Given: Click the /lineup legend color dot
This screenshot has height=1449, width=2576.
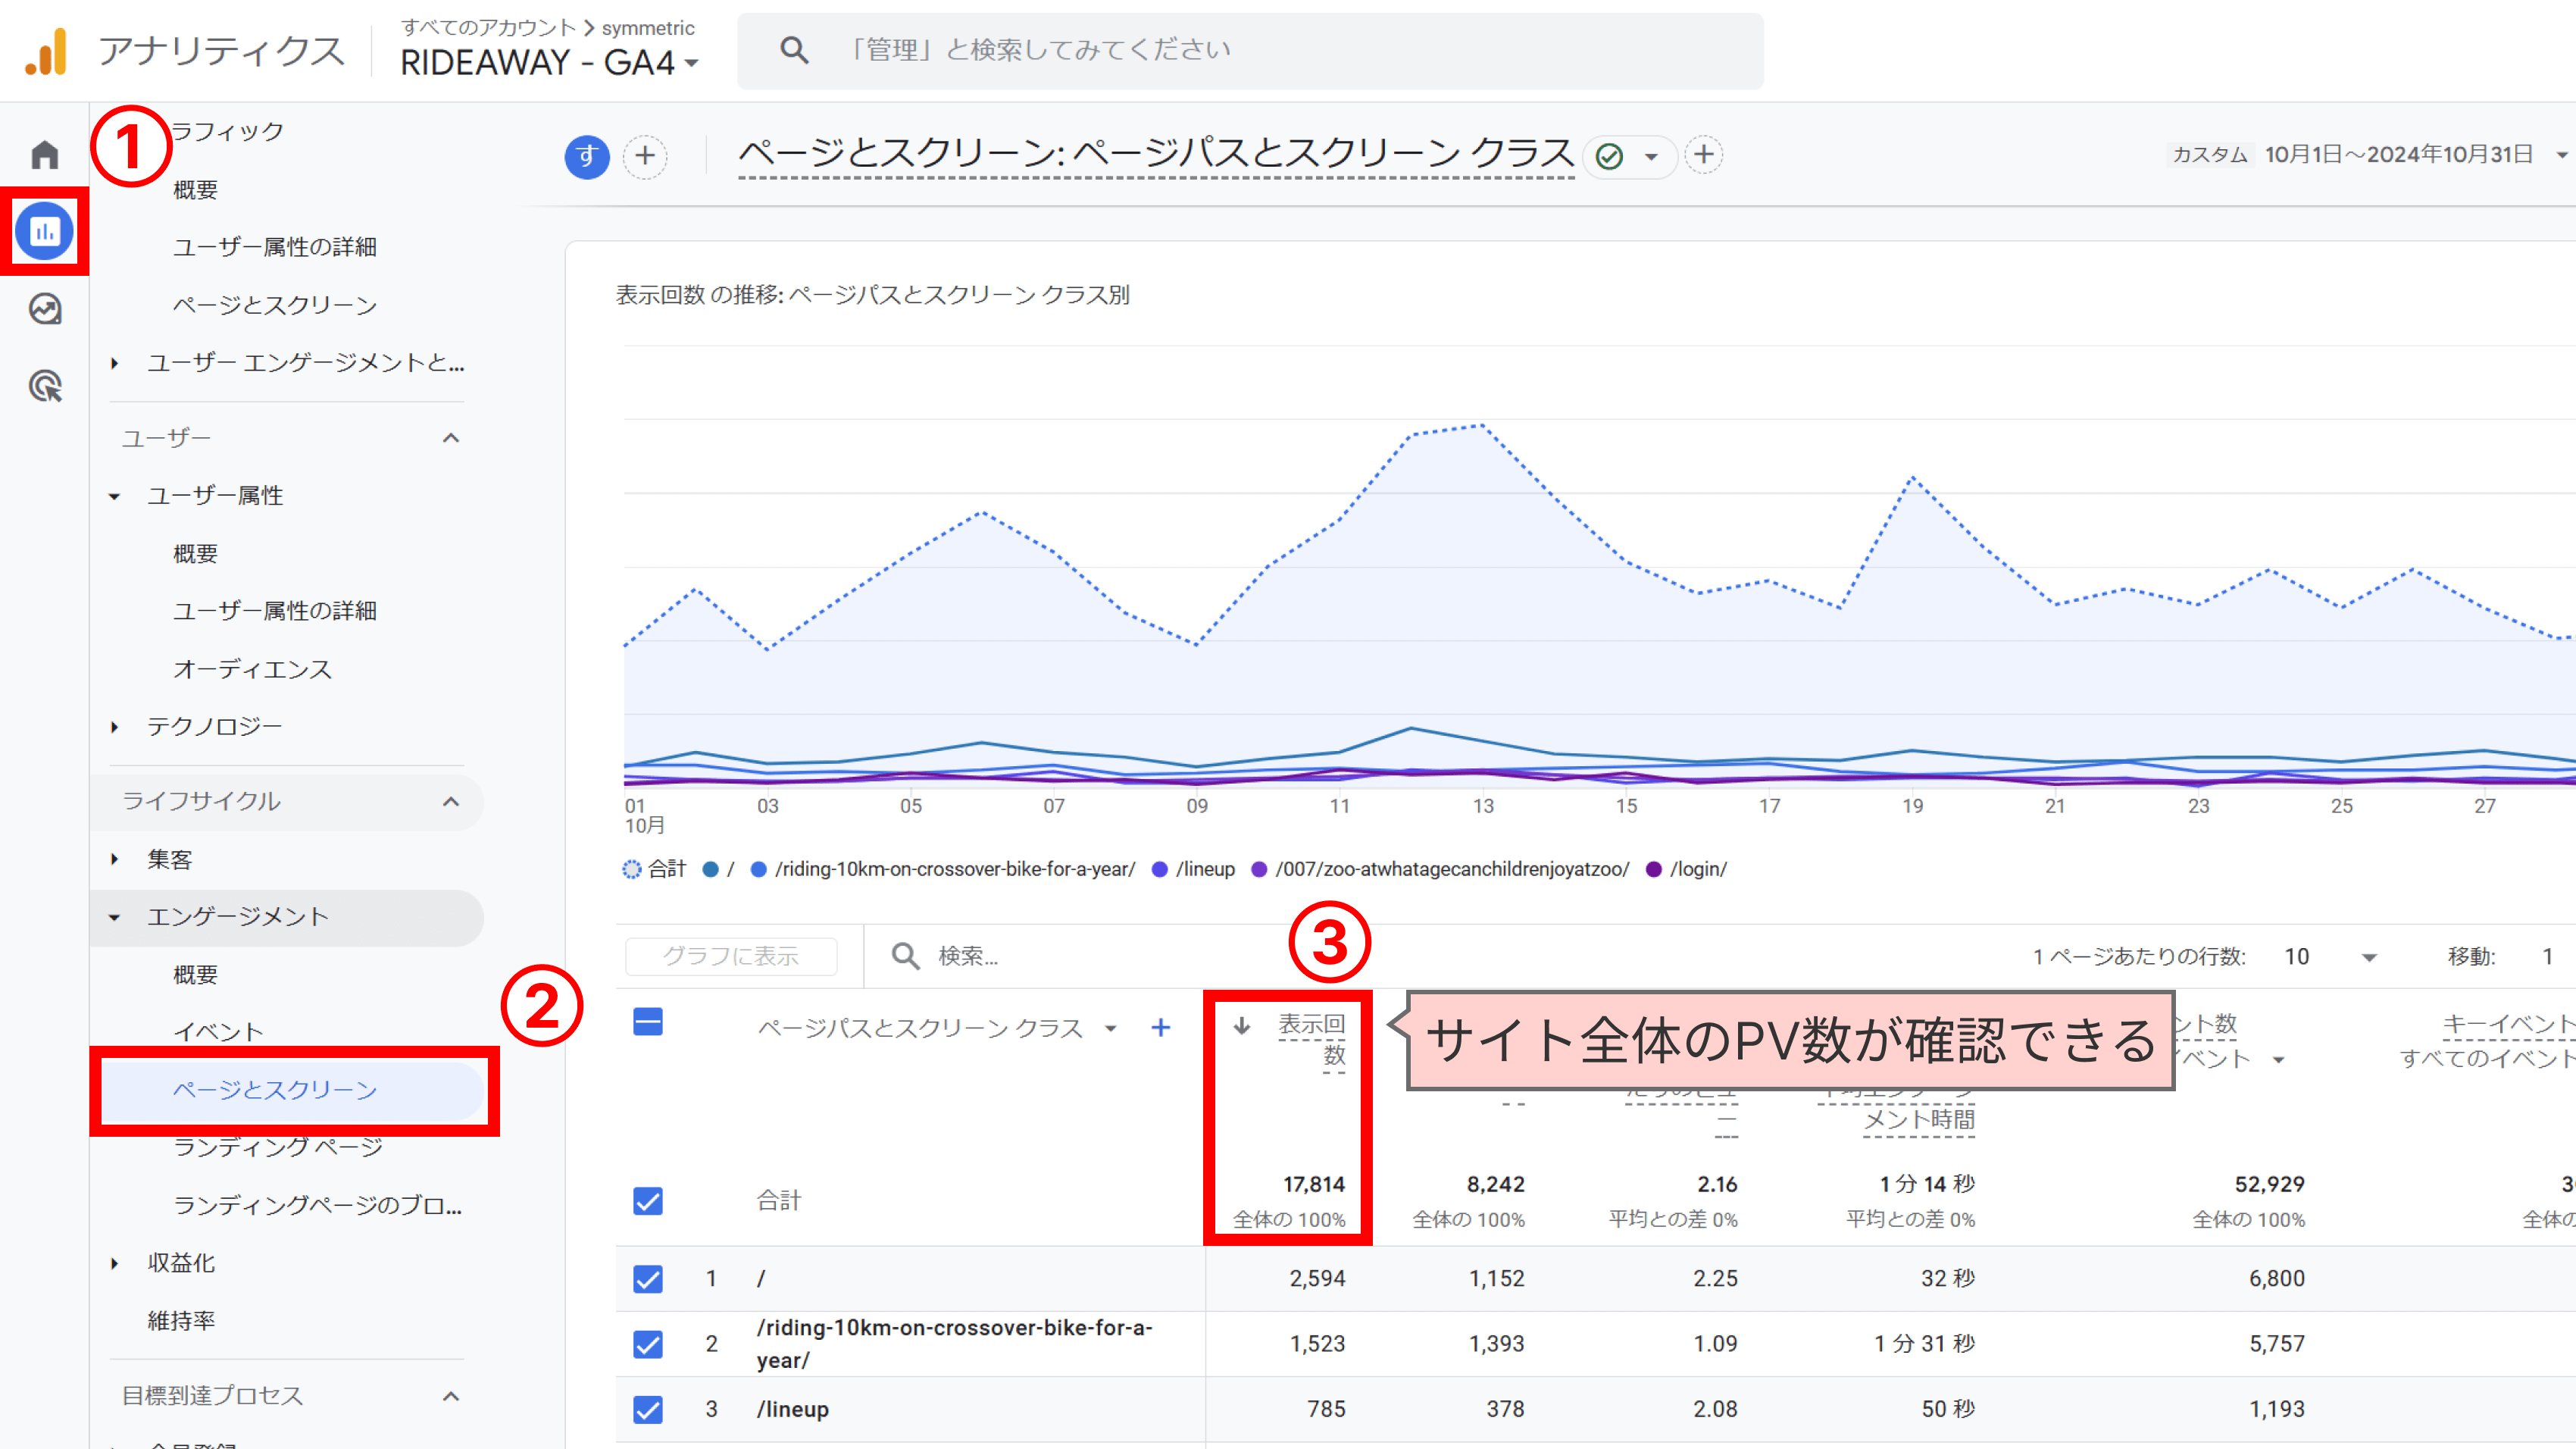Looking at the screenshot, I should coord(1160,870).
